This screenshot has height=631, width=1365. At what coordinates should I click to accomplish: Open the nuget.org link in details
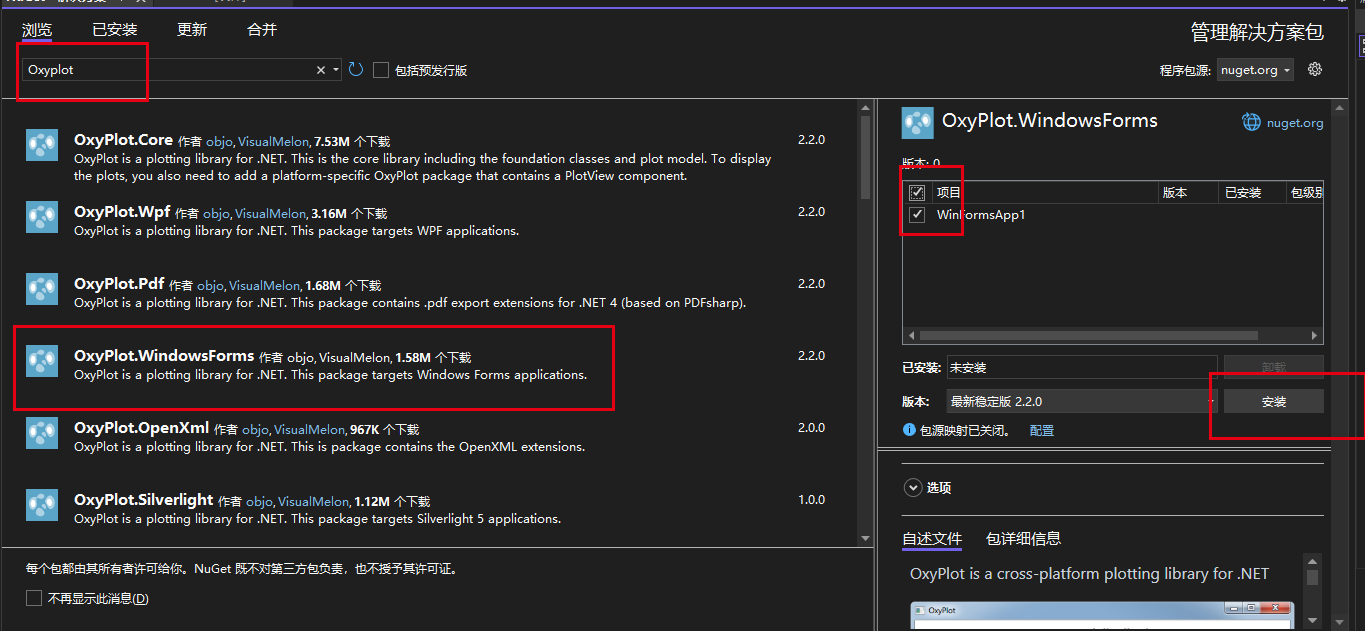click(x=1295, y=123)
